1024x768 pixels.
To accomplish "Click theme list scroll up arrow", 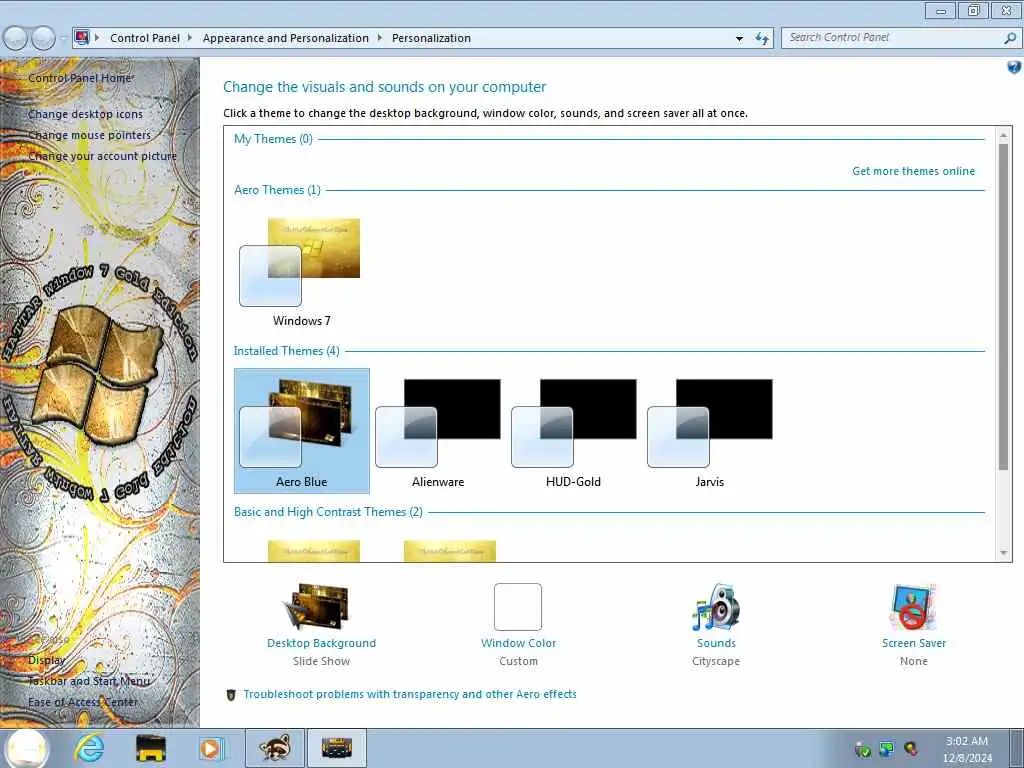I will click(x=1003, y=135).
